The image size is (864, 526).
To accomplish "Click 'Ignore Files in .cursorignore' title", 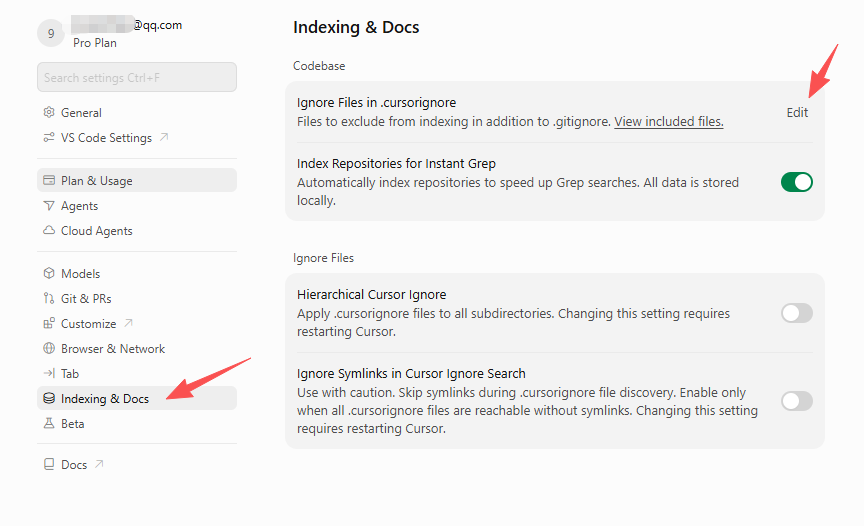I will [376, 102].
